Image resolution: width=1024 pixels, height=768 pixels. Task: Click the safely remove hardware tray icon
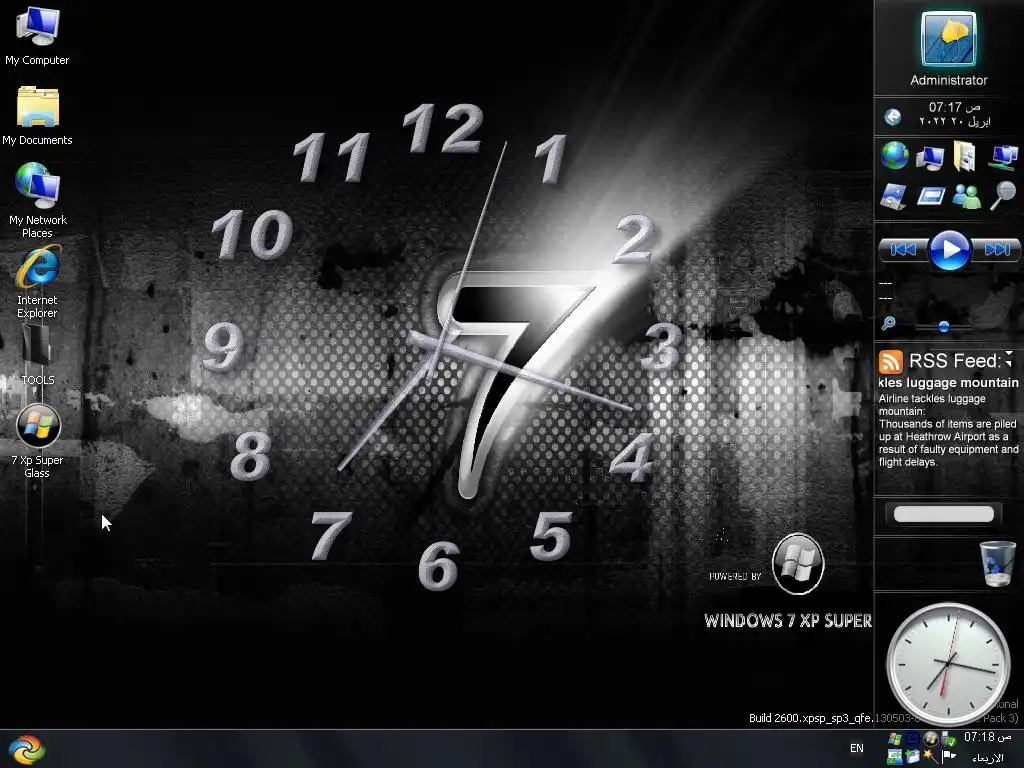tap(948, 739)
